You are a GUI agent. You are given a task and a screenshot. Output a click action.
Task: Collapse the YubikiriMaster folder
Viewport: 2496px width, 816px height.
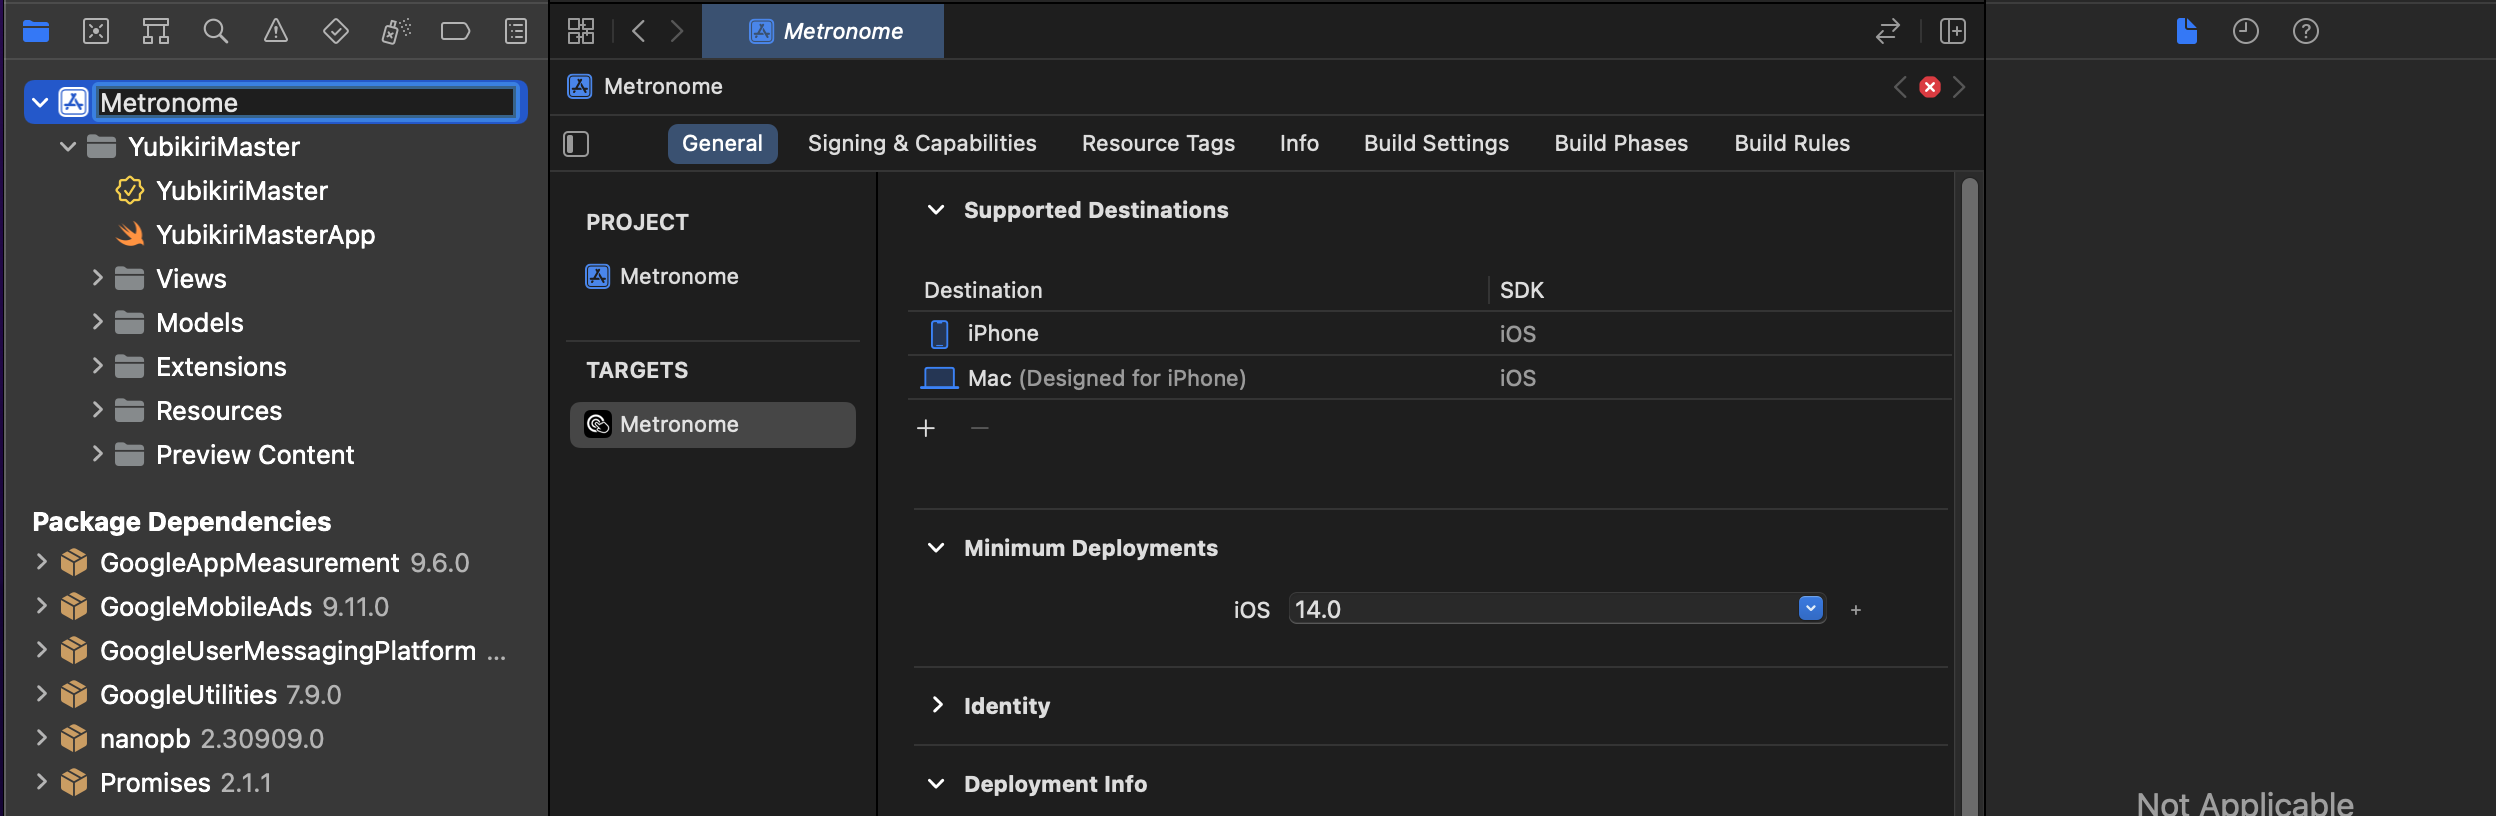click(x=68, y=146)
